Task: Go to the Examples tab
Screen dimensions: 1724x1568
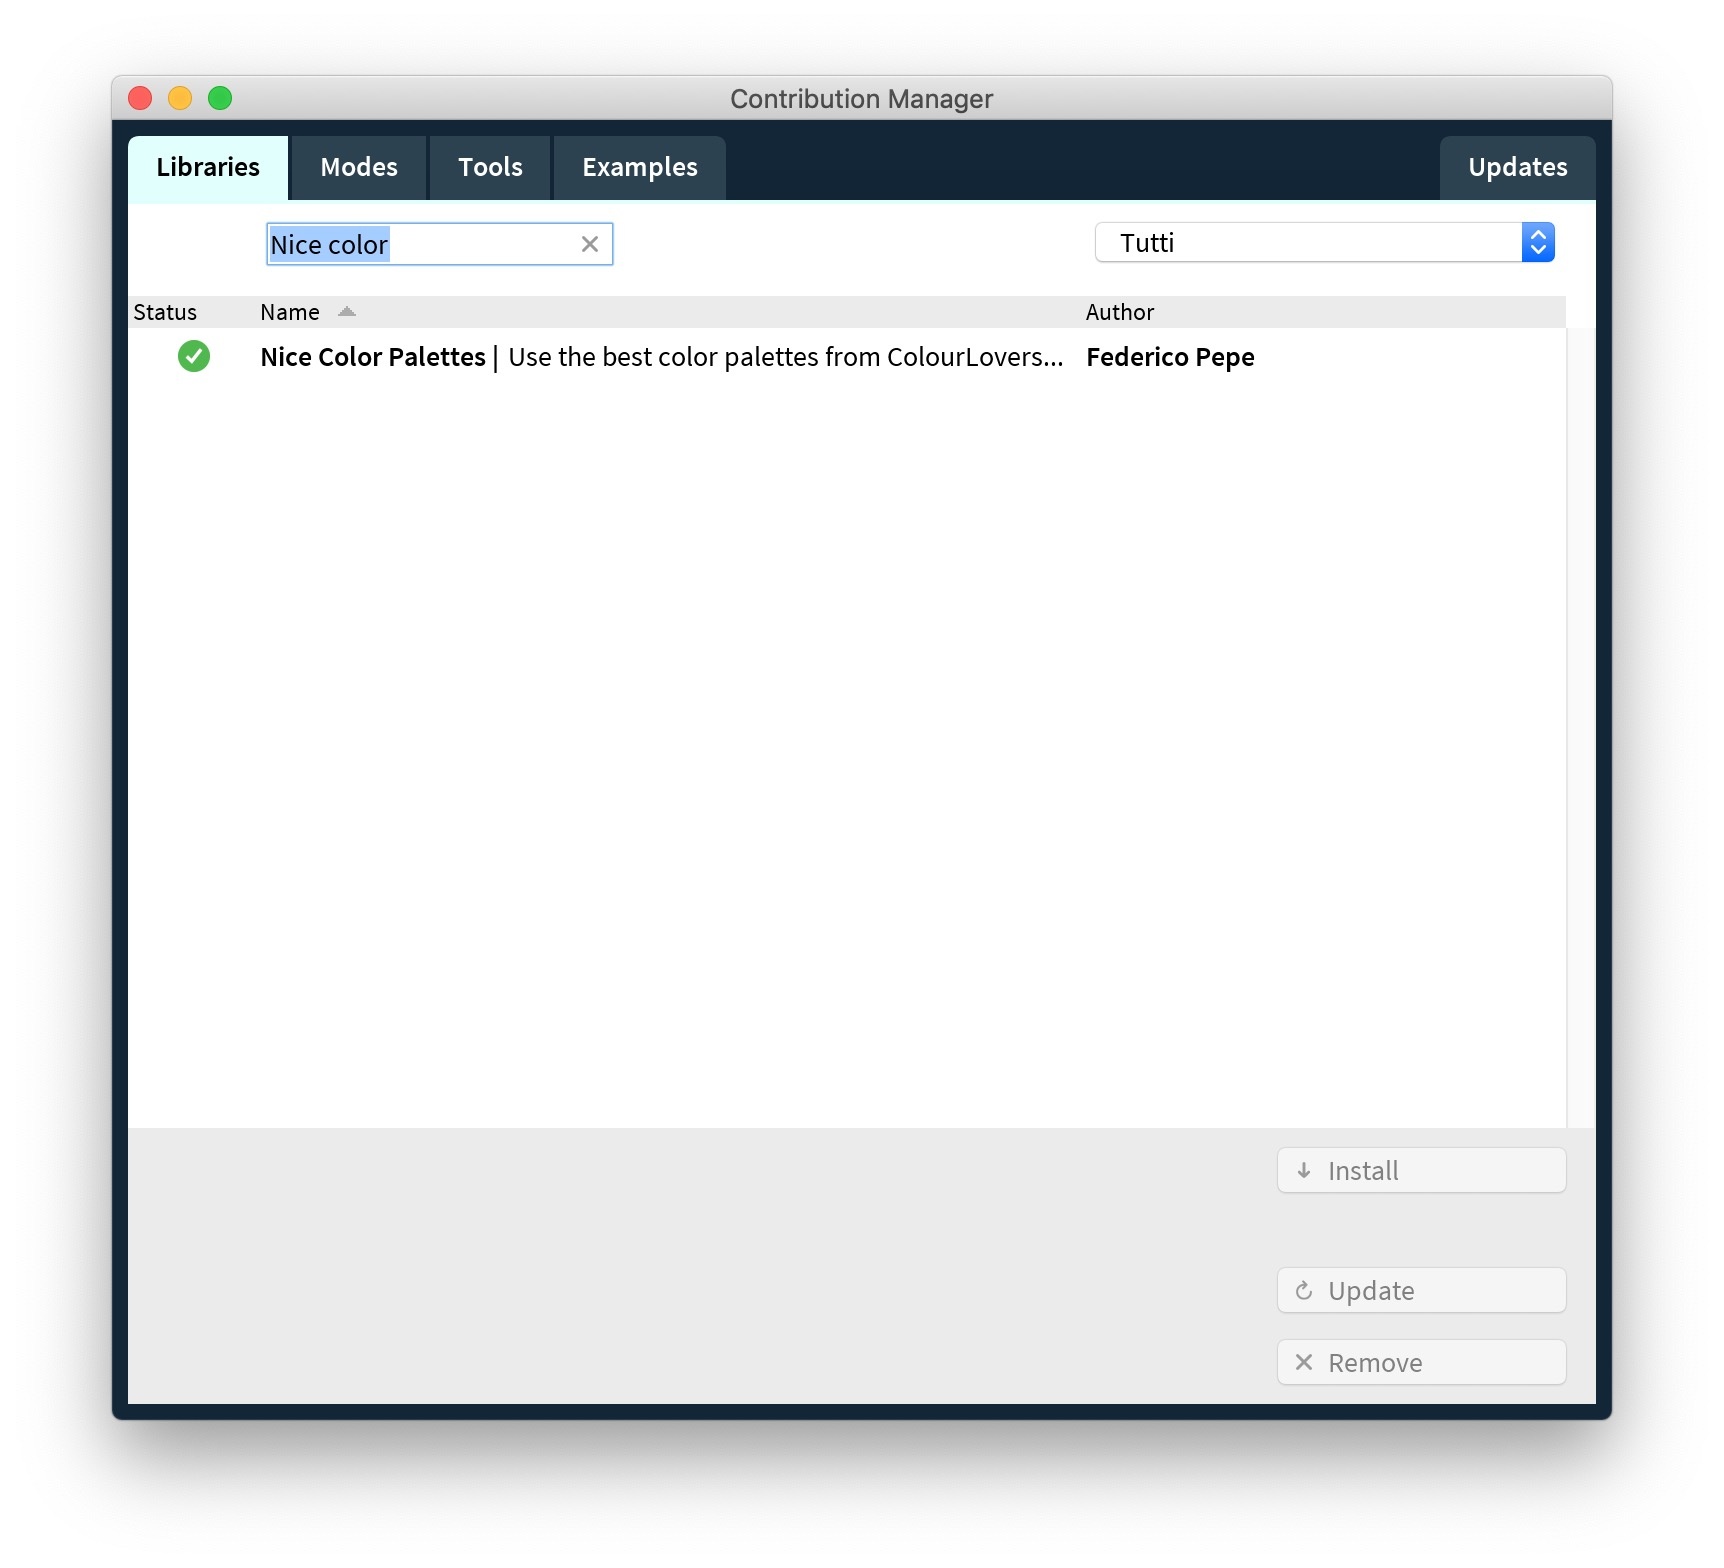Action: click(640, 167)
